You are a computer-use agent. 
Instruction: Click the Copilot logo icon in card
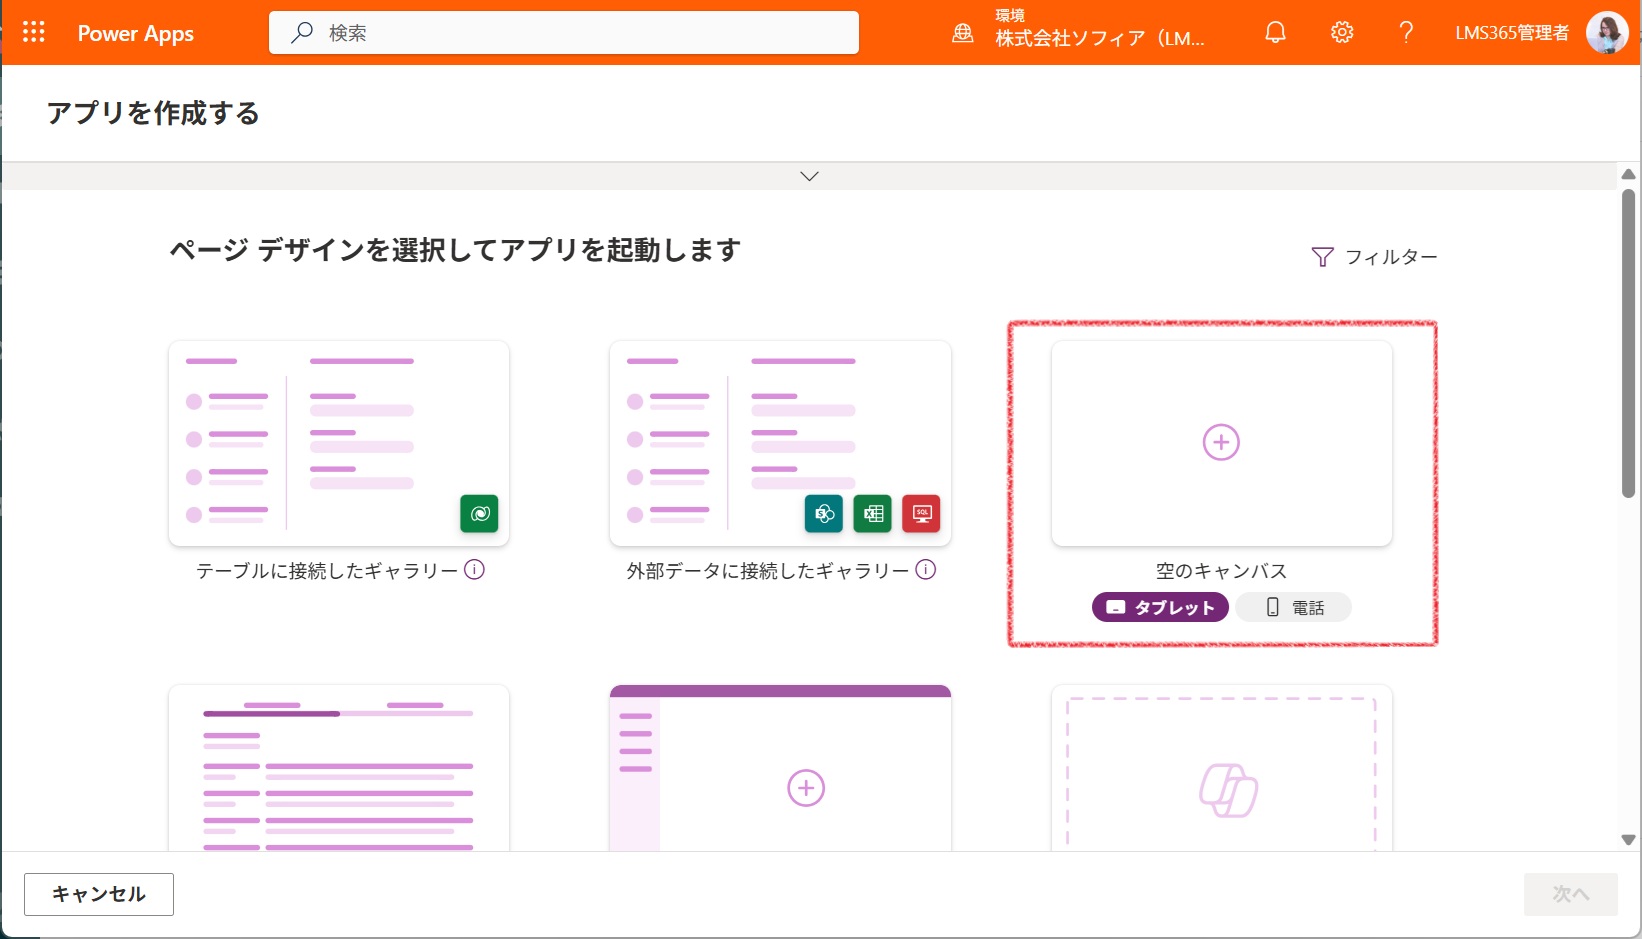[x=1228, y=790]
